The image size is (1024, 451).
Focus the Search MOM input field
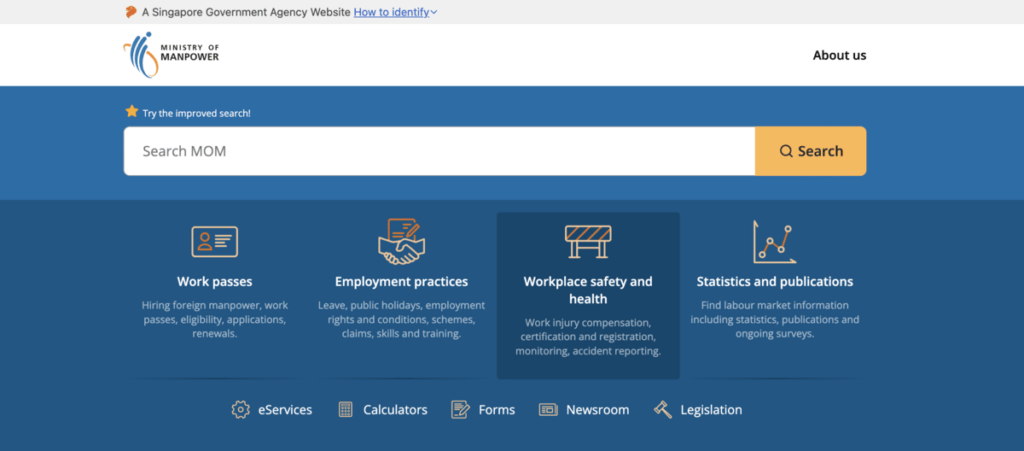pos(440,151)
